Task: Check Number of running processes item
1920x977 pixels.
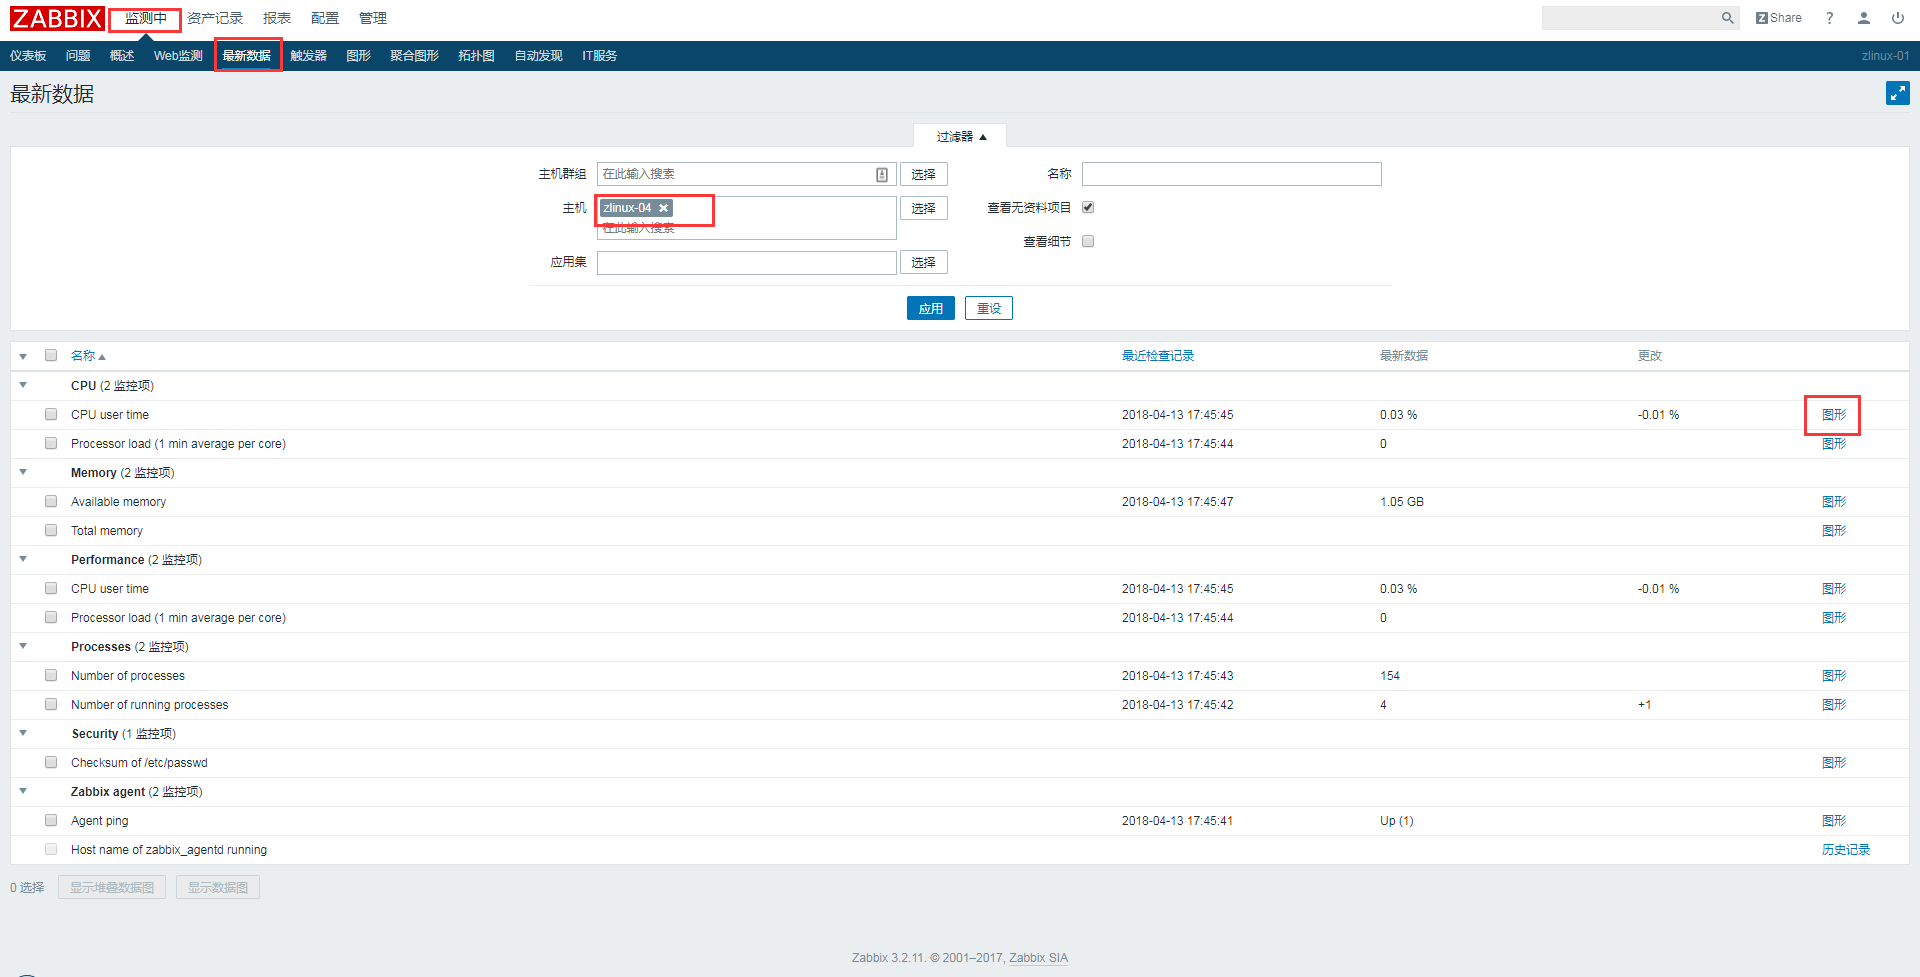Action: [x=51, y=704]
